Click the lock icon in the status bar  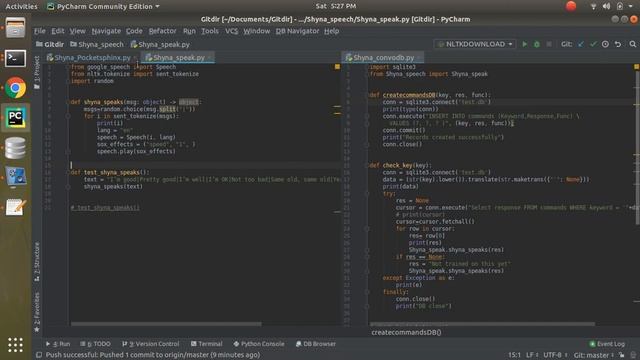point(622,355)
